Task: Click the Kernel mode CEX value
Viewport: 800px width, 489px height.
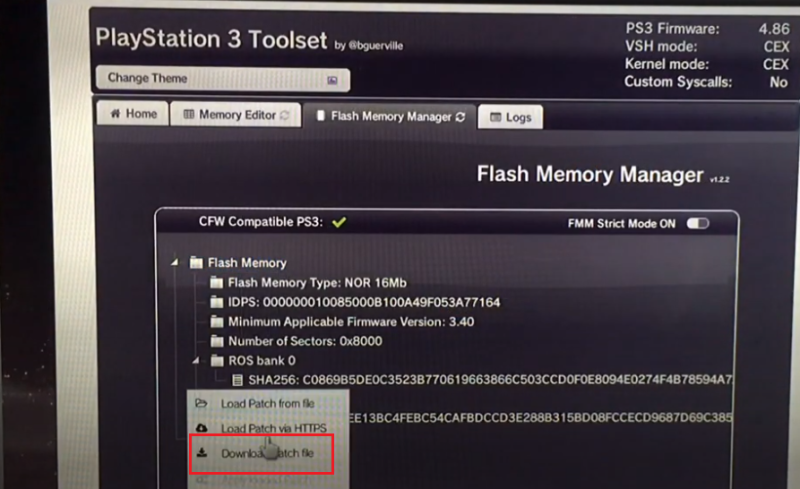Action: (x=776, y=64)
